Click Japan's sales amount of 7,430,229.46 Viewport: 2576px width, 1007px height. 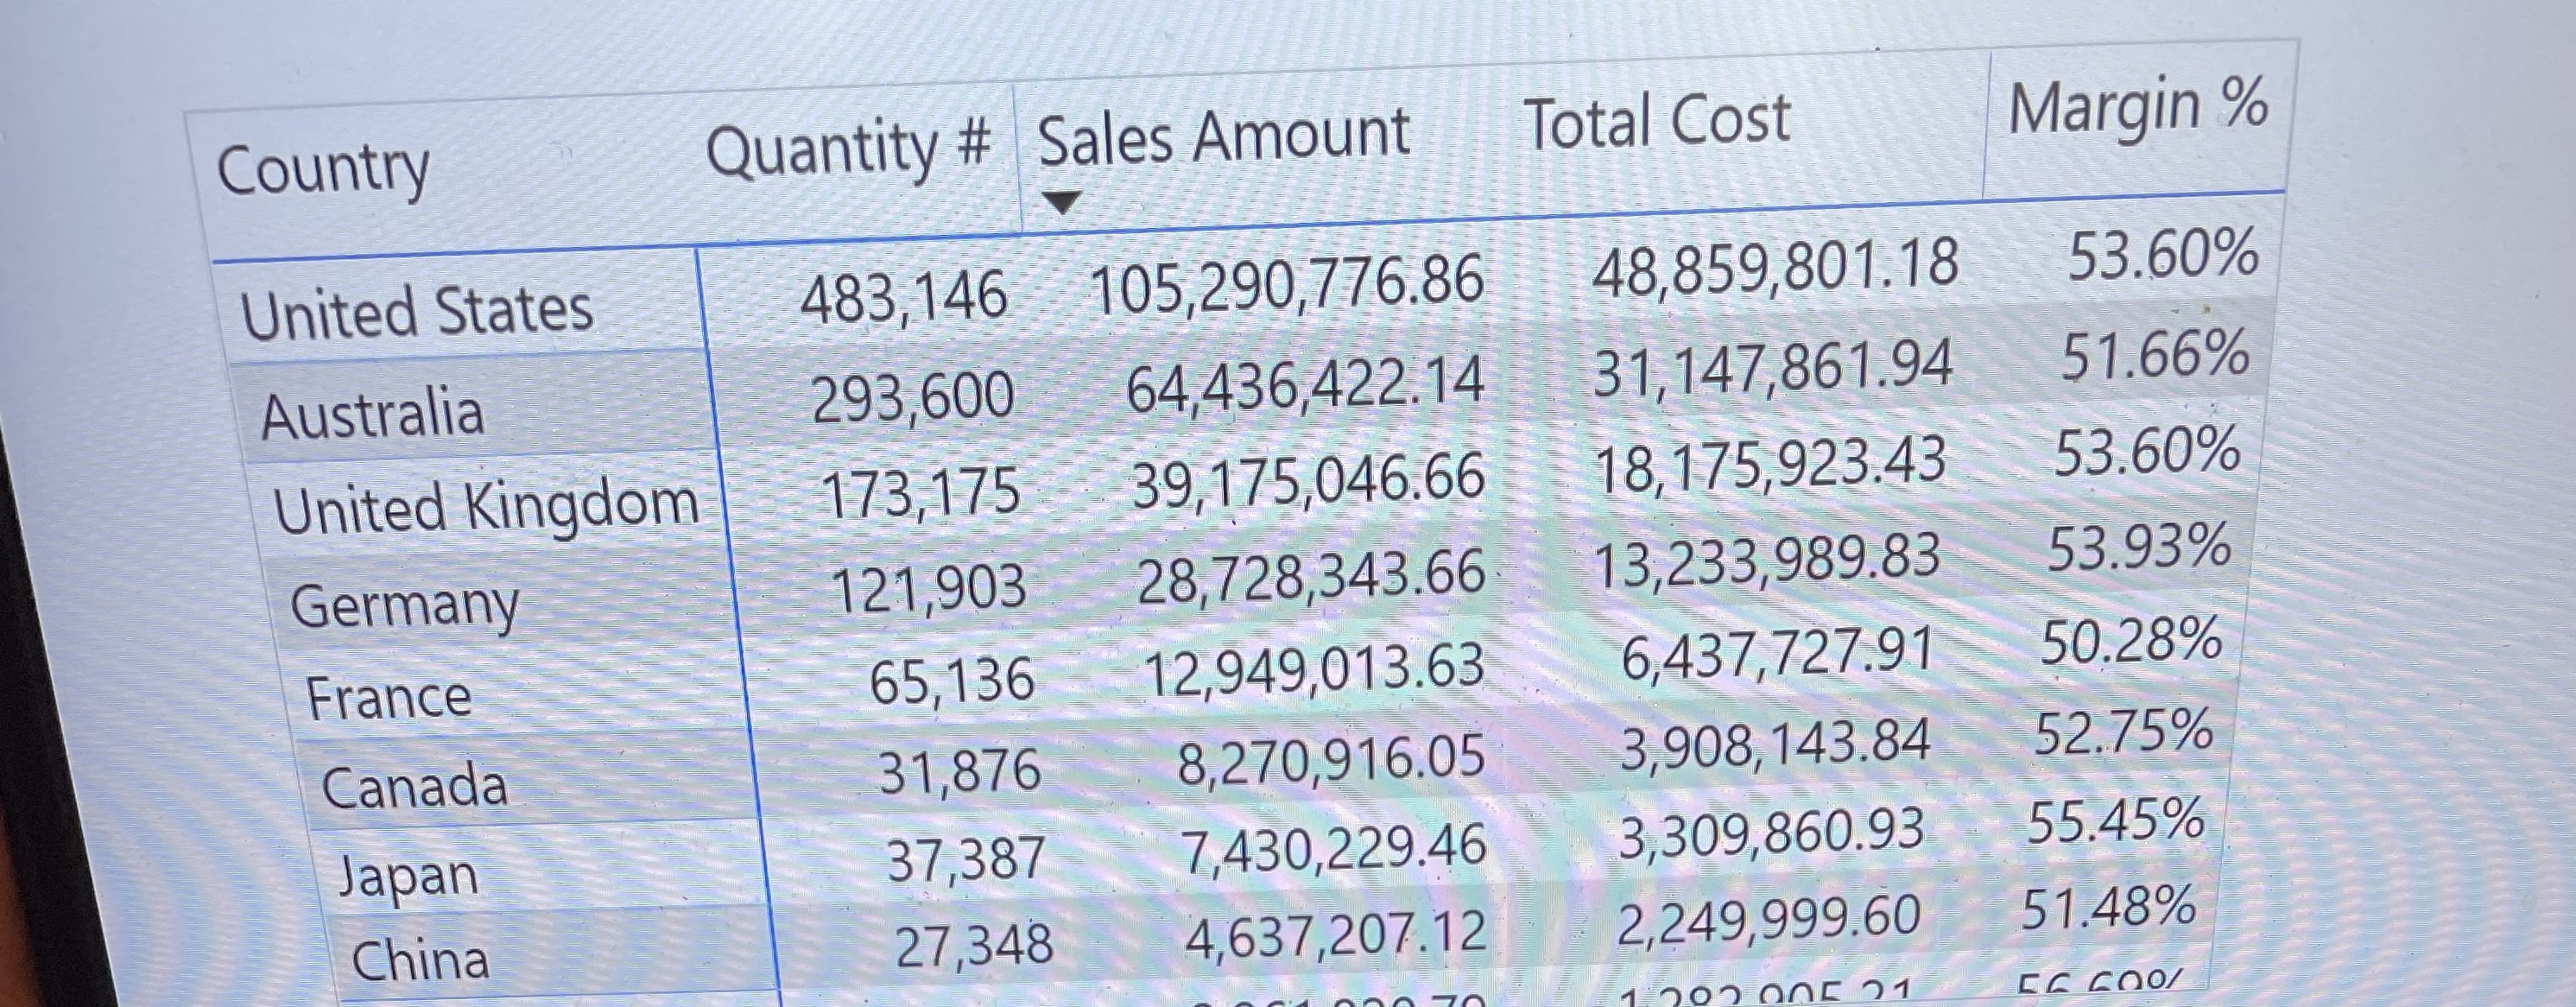[1334, 848]
